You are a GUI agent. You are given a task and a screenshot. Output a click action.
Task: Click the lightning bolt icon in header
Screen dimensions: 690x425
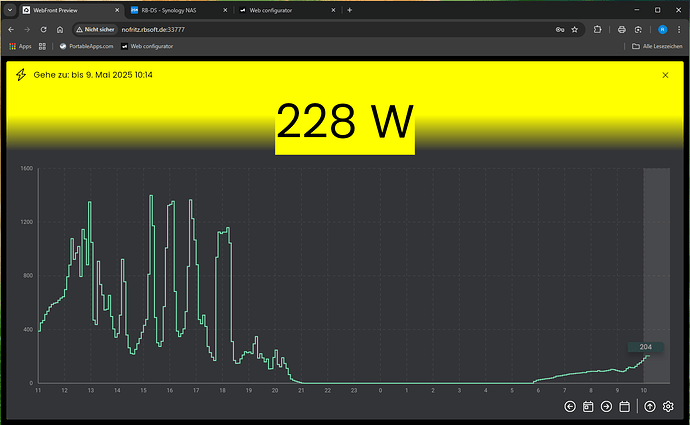[x=21, y=75]
